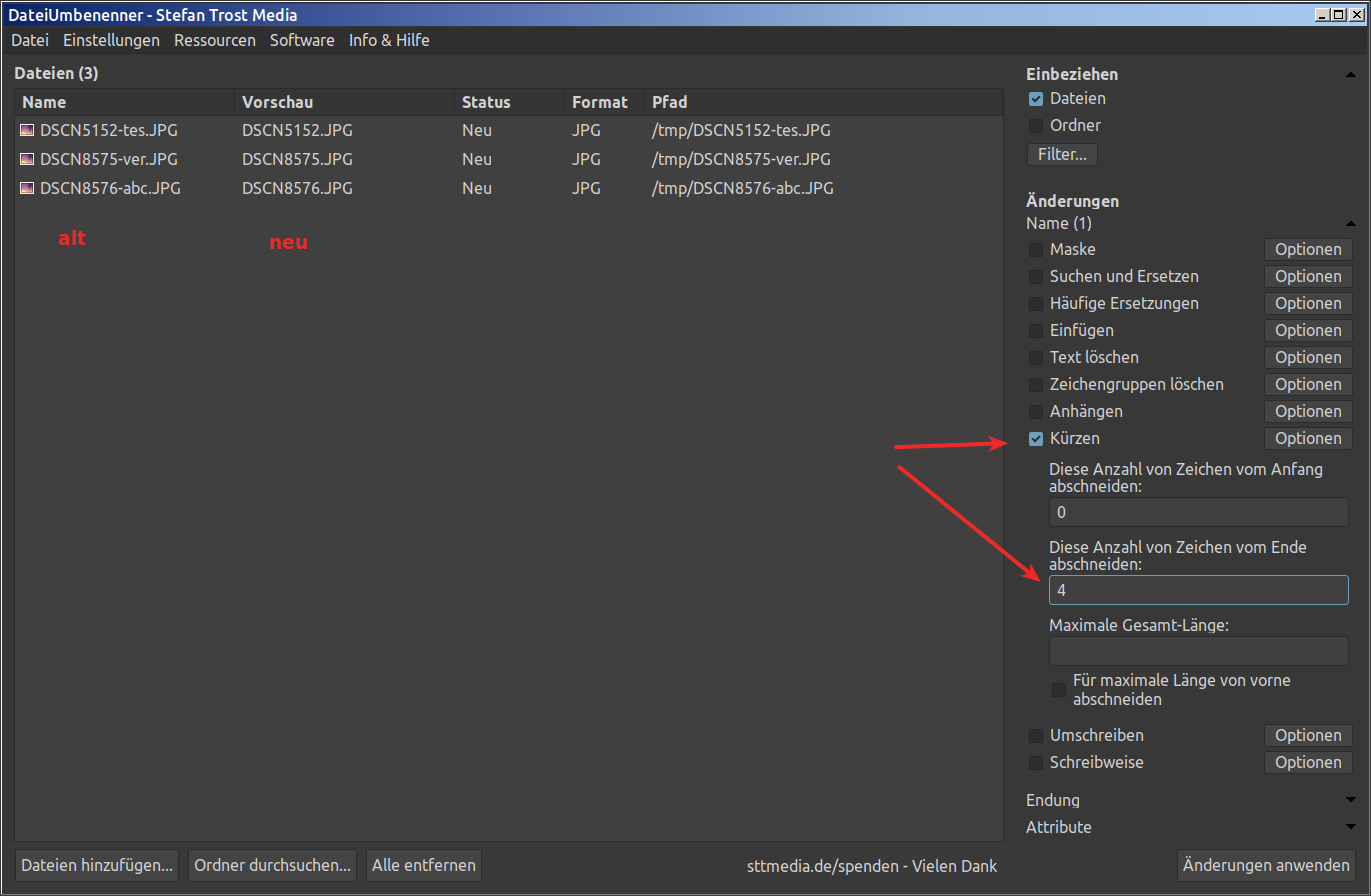Click preview name DSCN8575.JPG
Viewport: 1371px width, 896px height.
(x=297, y=159)
